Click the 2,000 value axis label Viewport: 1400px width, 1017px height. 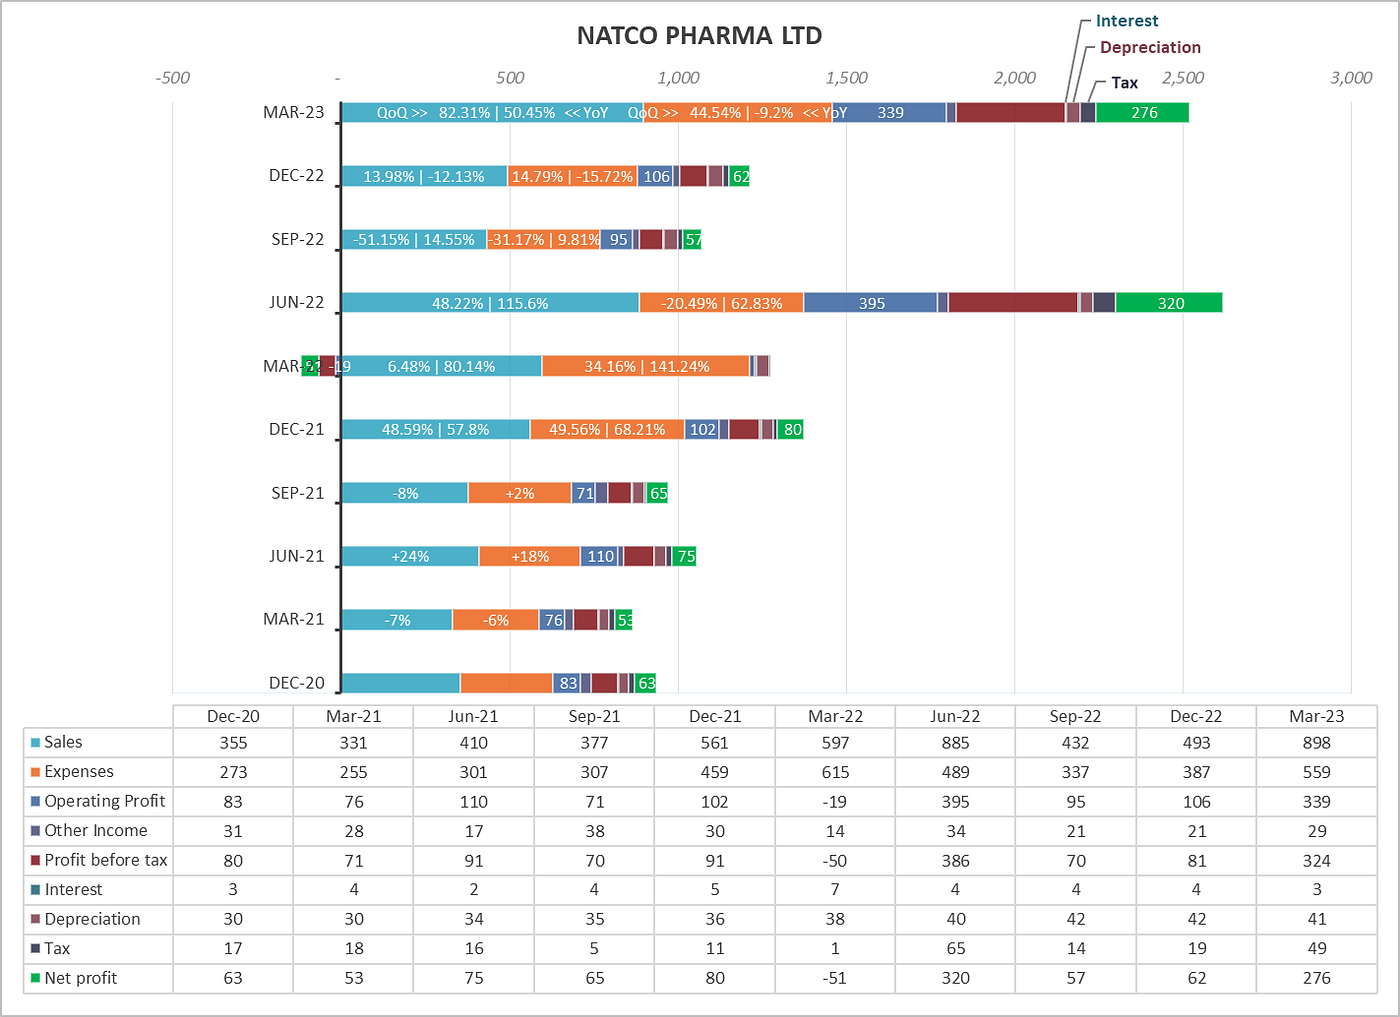tap(1015, 78)
